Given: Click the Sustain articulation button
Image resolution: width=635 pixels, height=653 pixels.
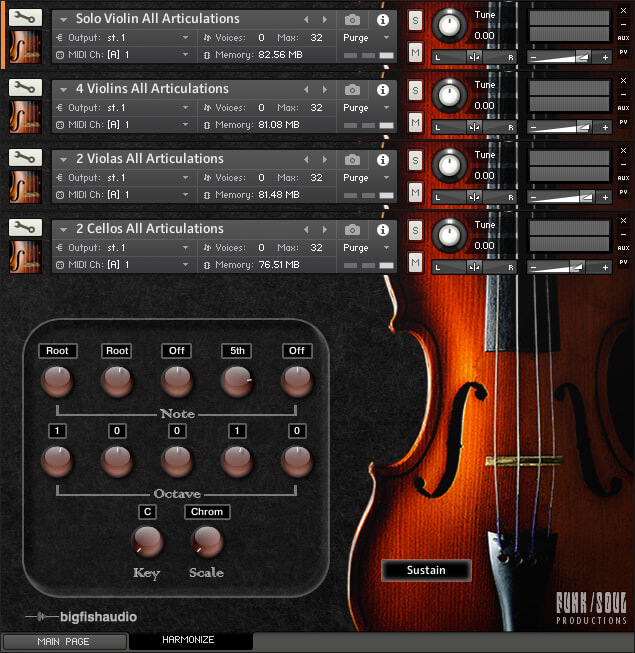Looking at the screenshot, I should click(x=426, y=570).
